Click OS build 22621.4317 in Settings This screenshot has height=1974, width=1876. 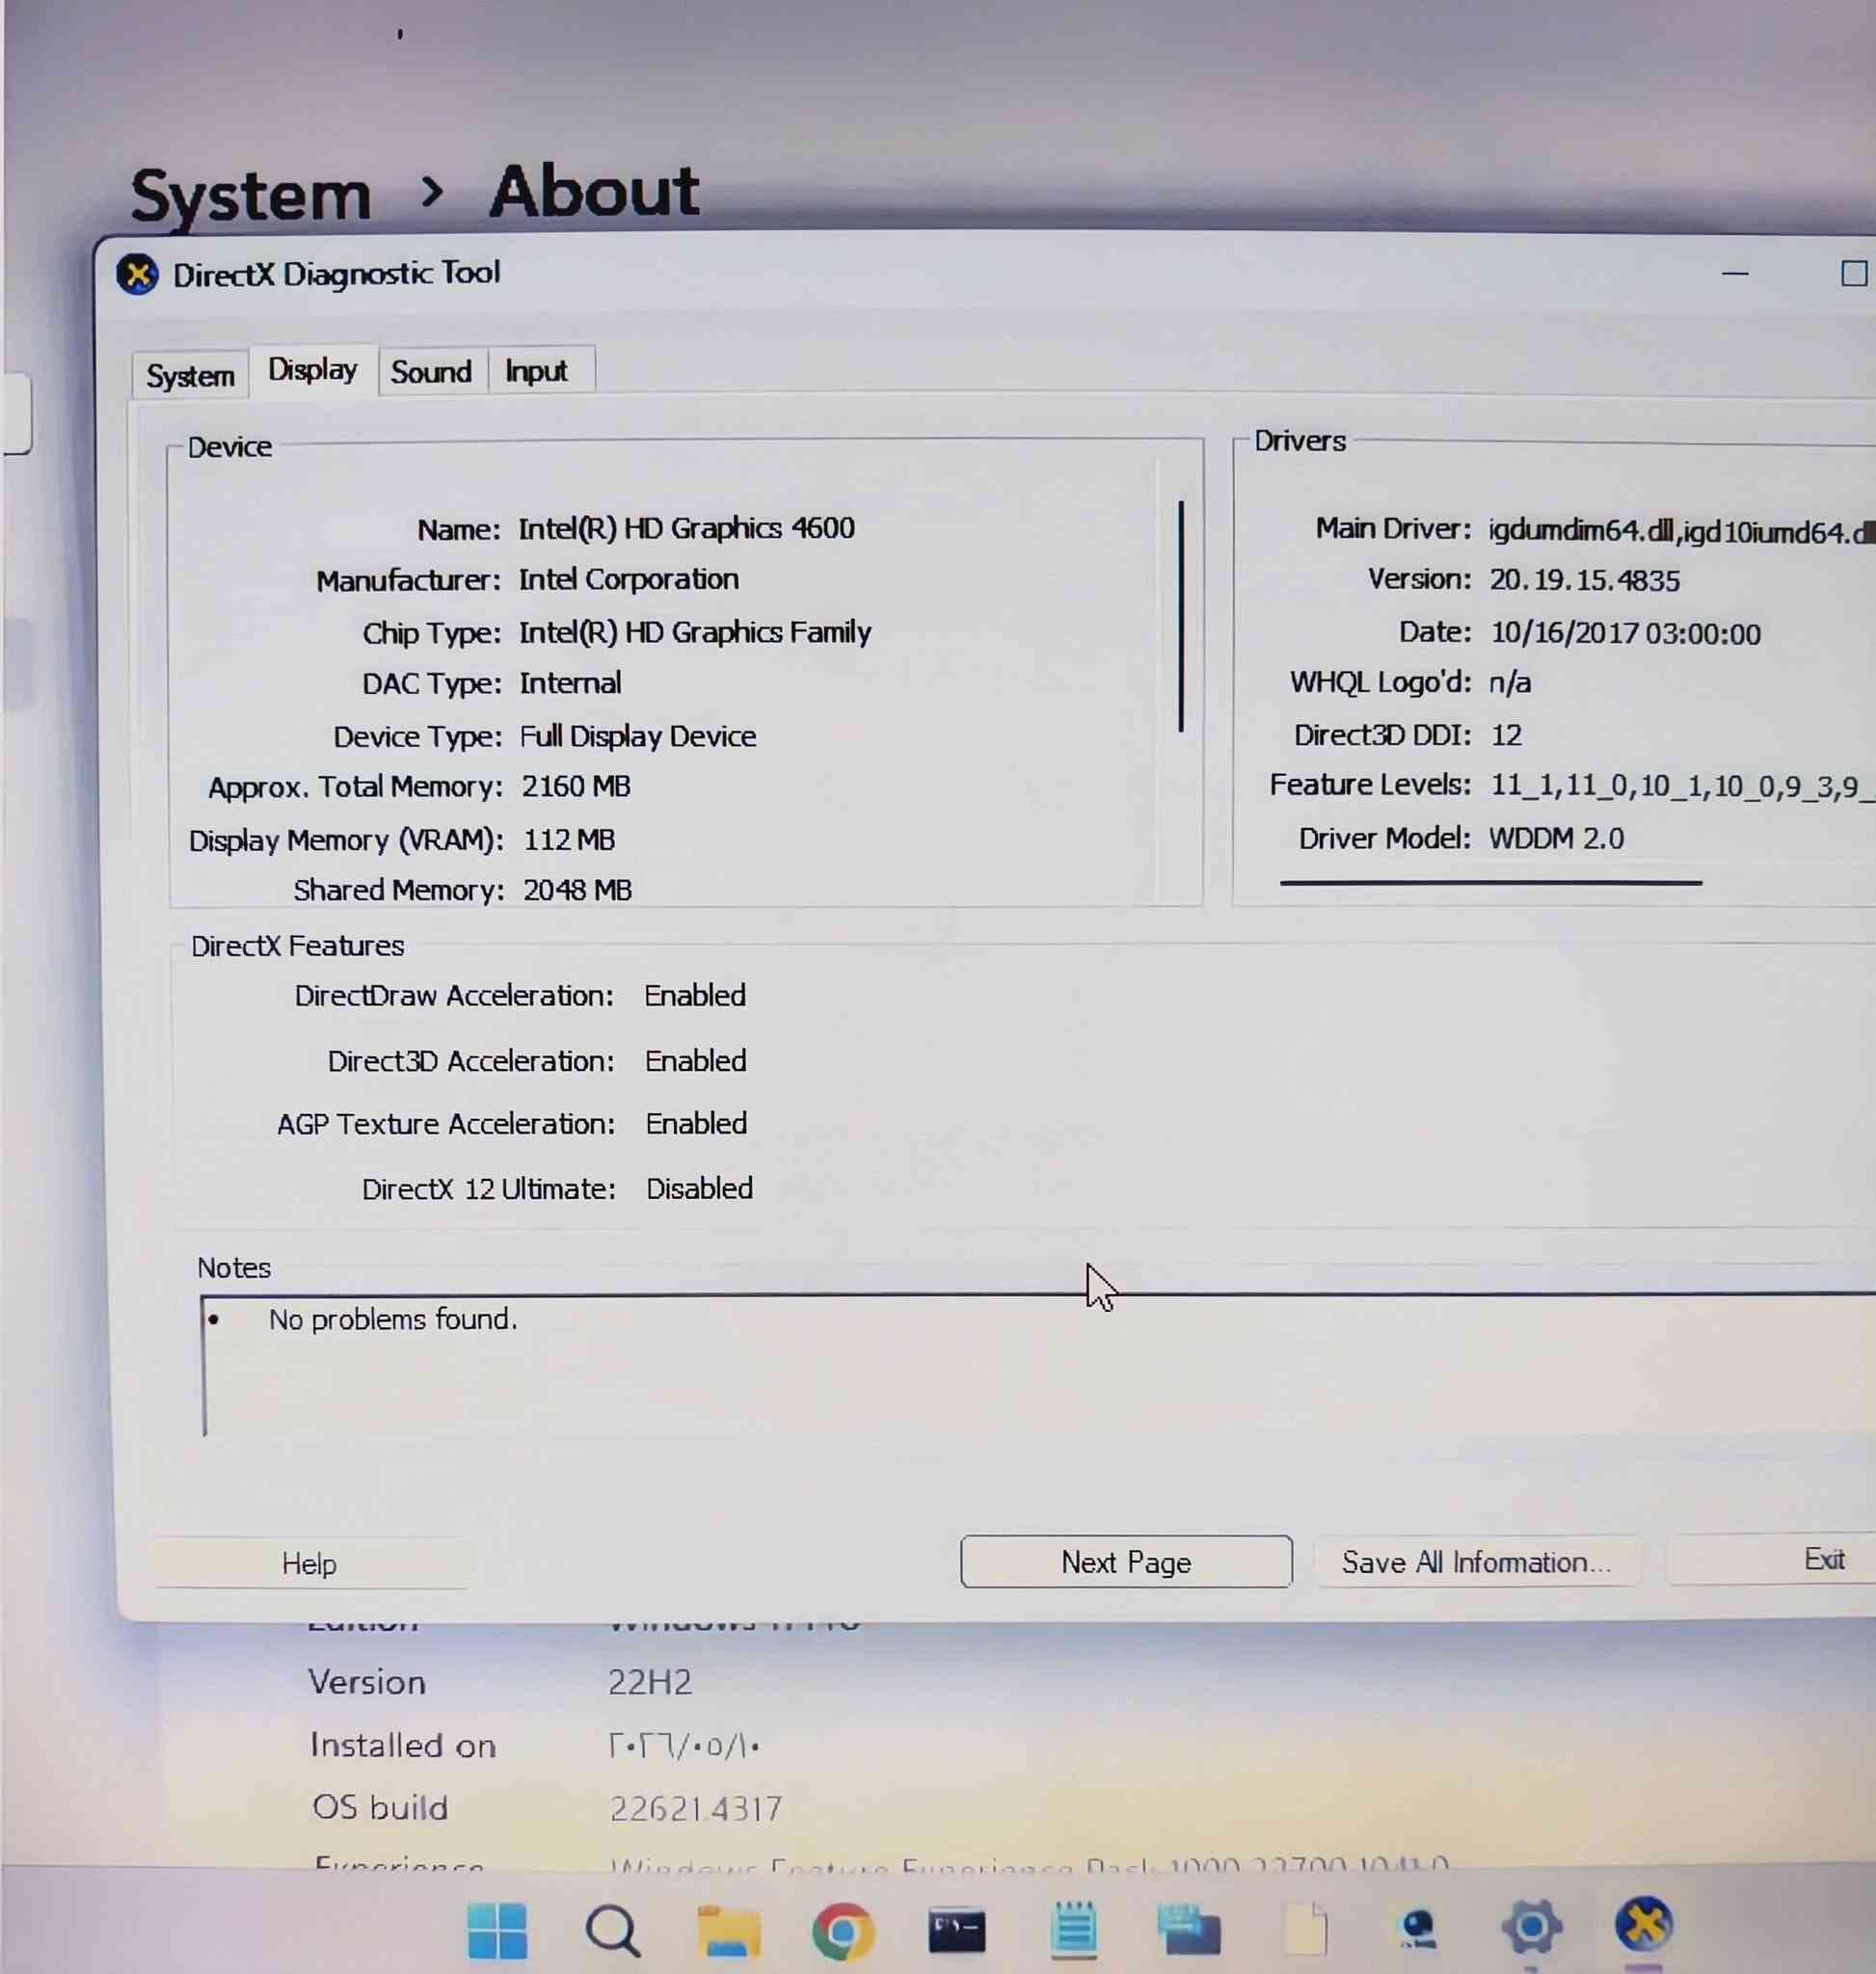(x=696, y=1808)
